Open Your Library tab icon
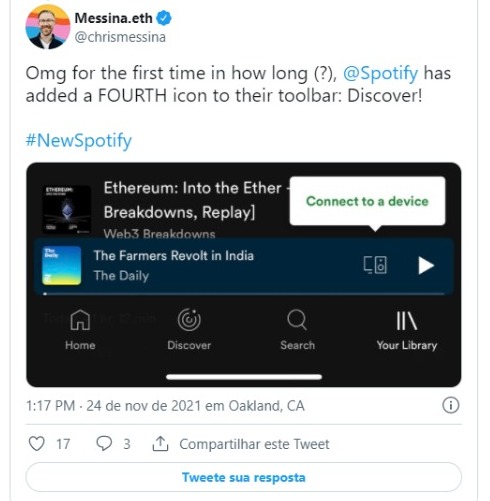 (406, 321)
